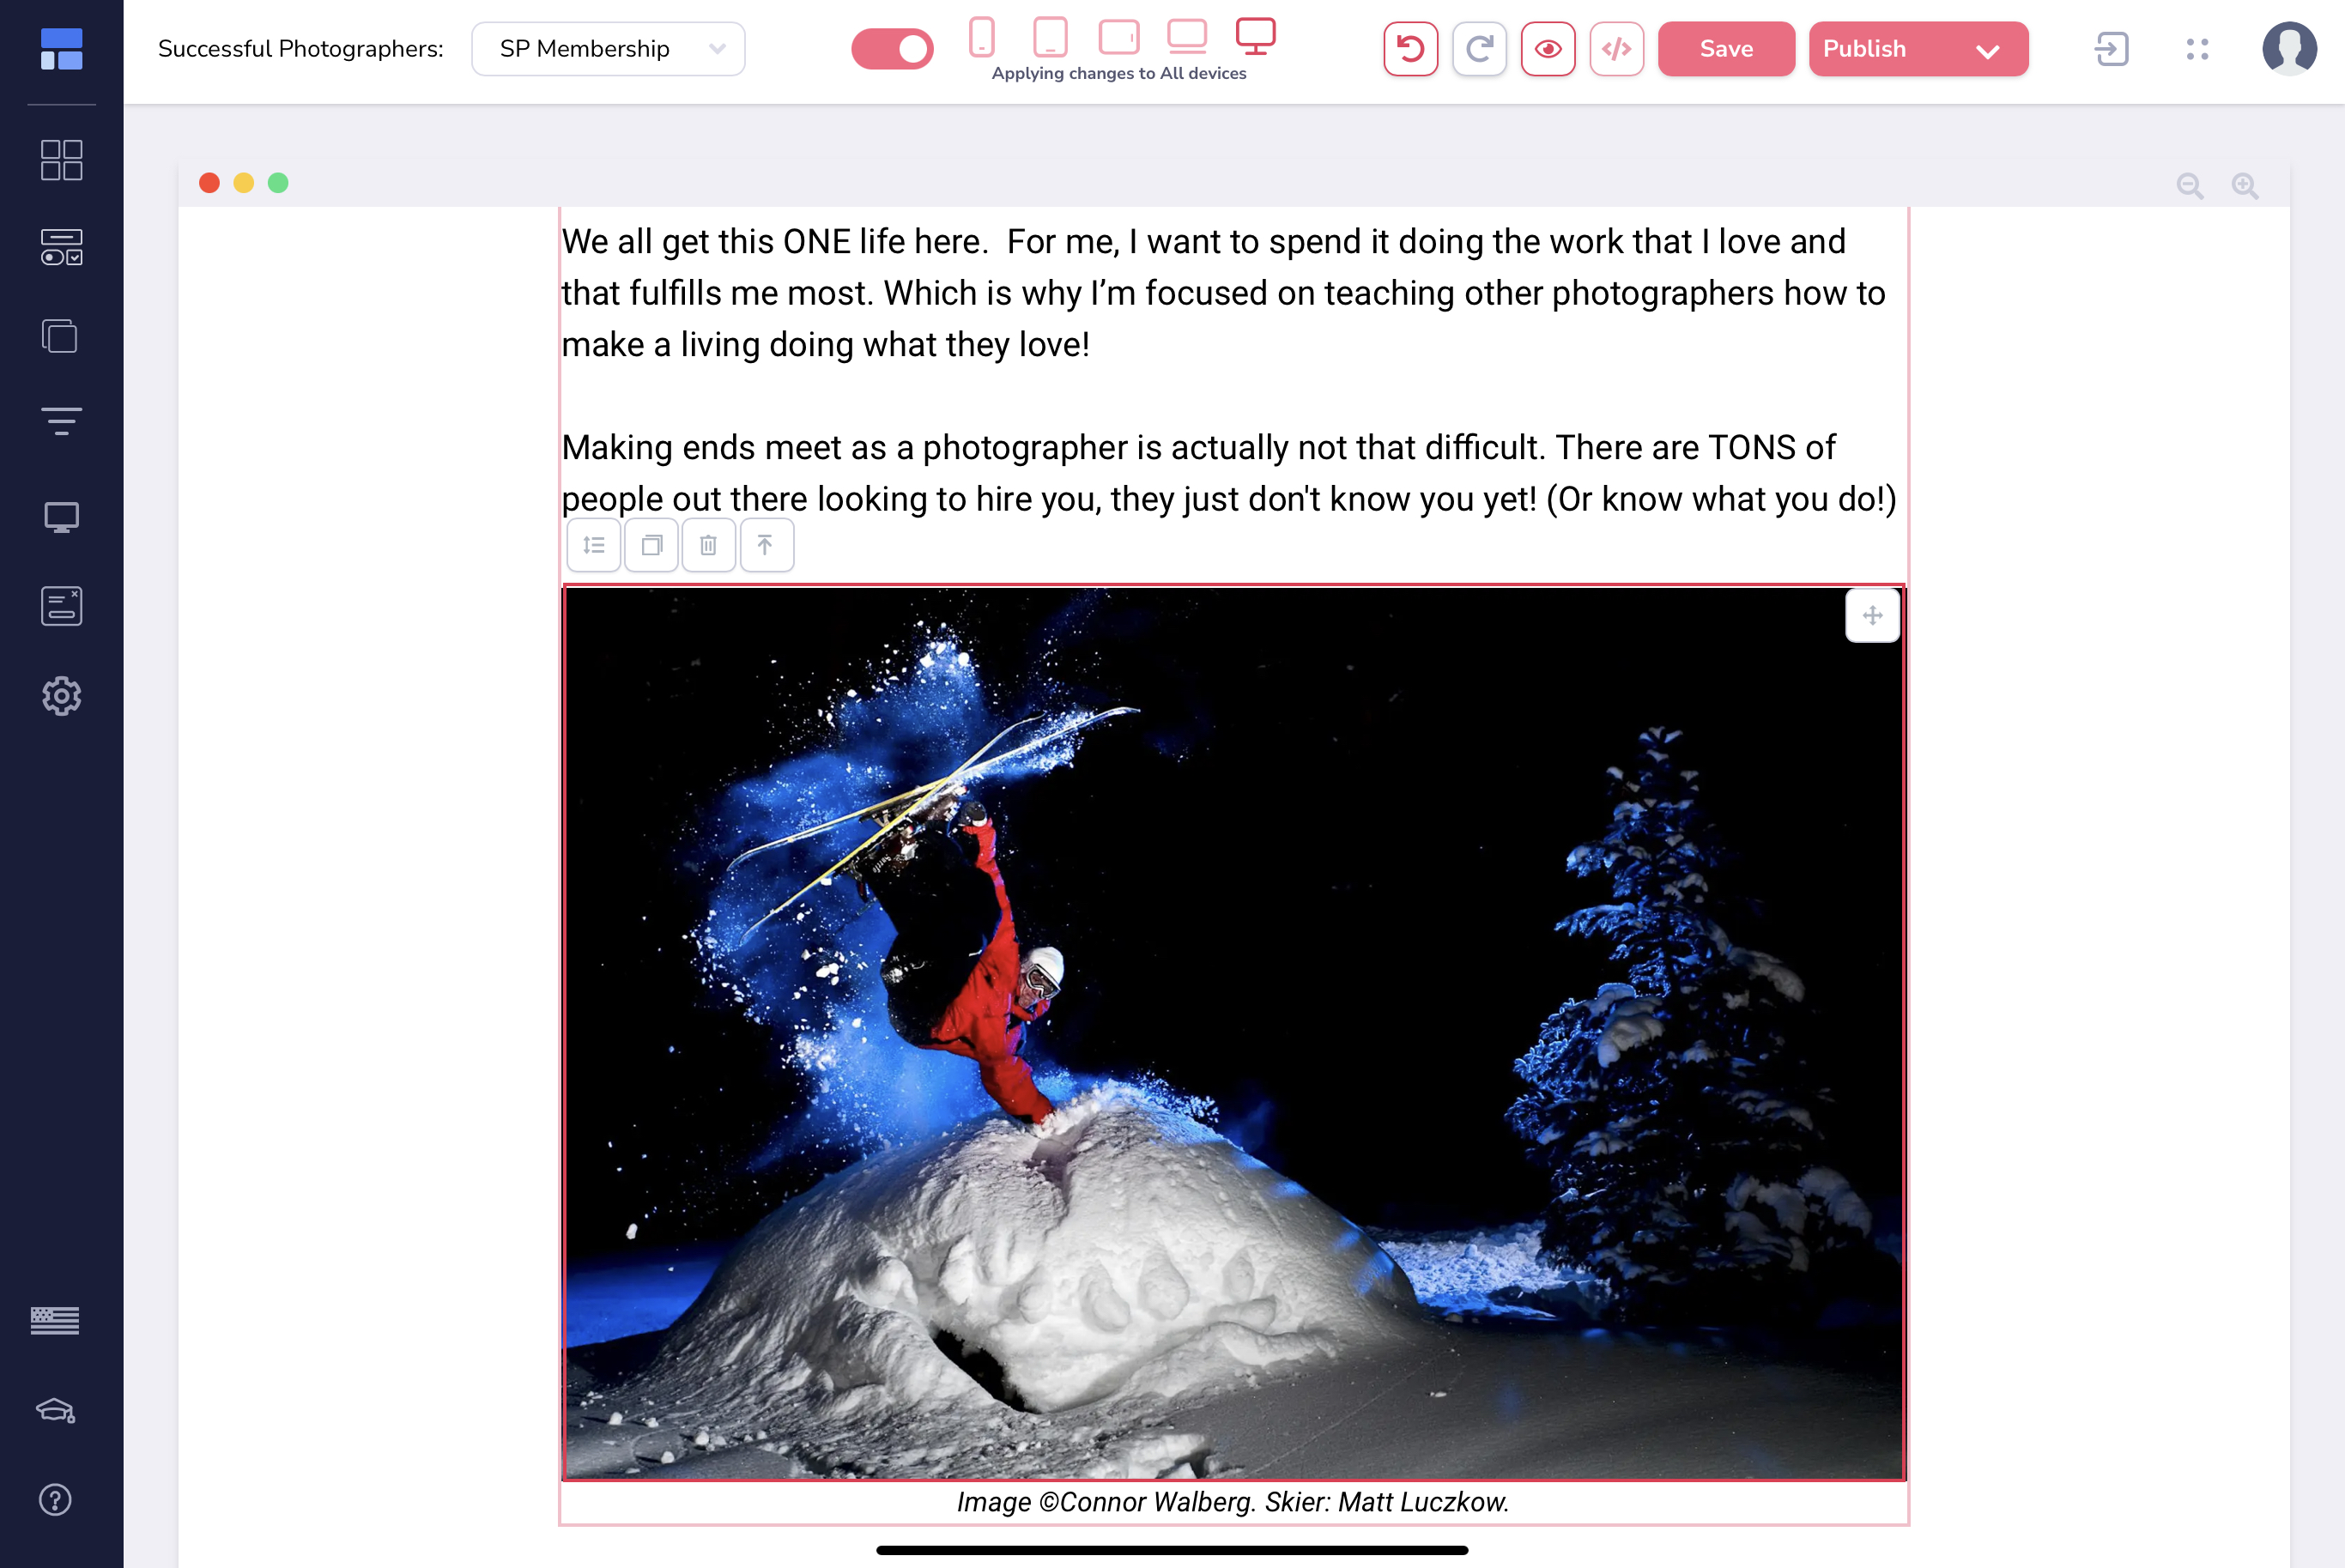Image resolution: width=2345 pixels, height=1568 pixels.
Task: Open the filter lines sidebar icon
Action: [61, 421]
